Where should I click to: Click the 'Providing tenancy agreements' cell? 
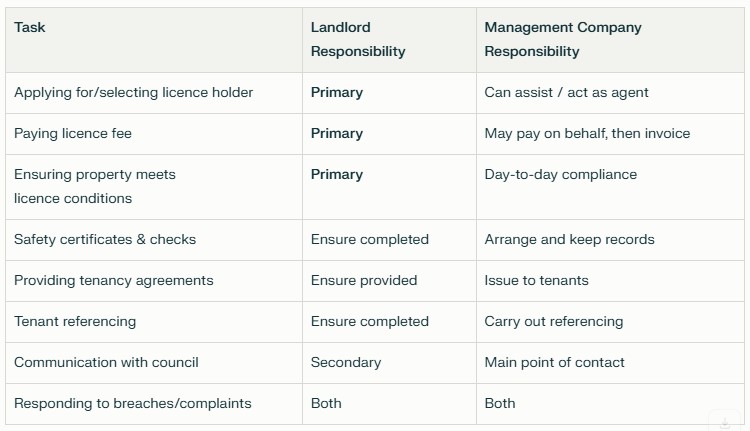(114, 280)
